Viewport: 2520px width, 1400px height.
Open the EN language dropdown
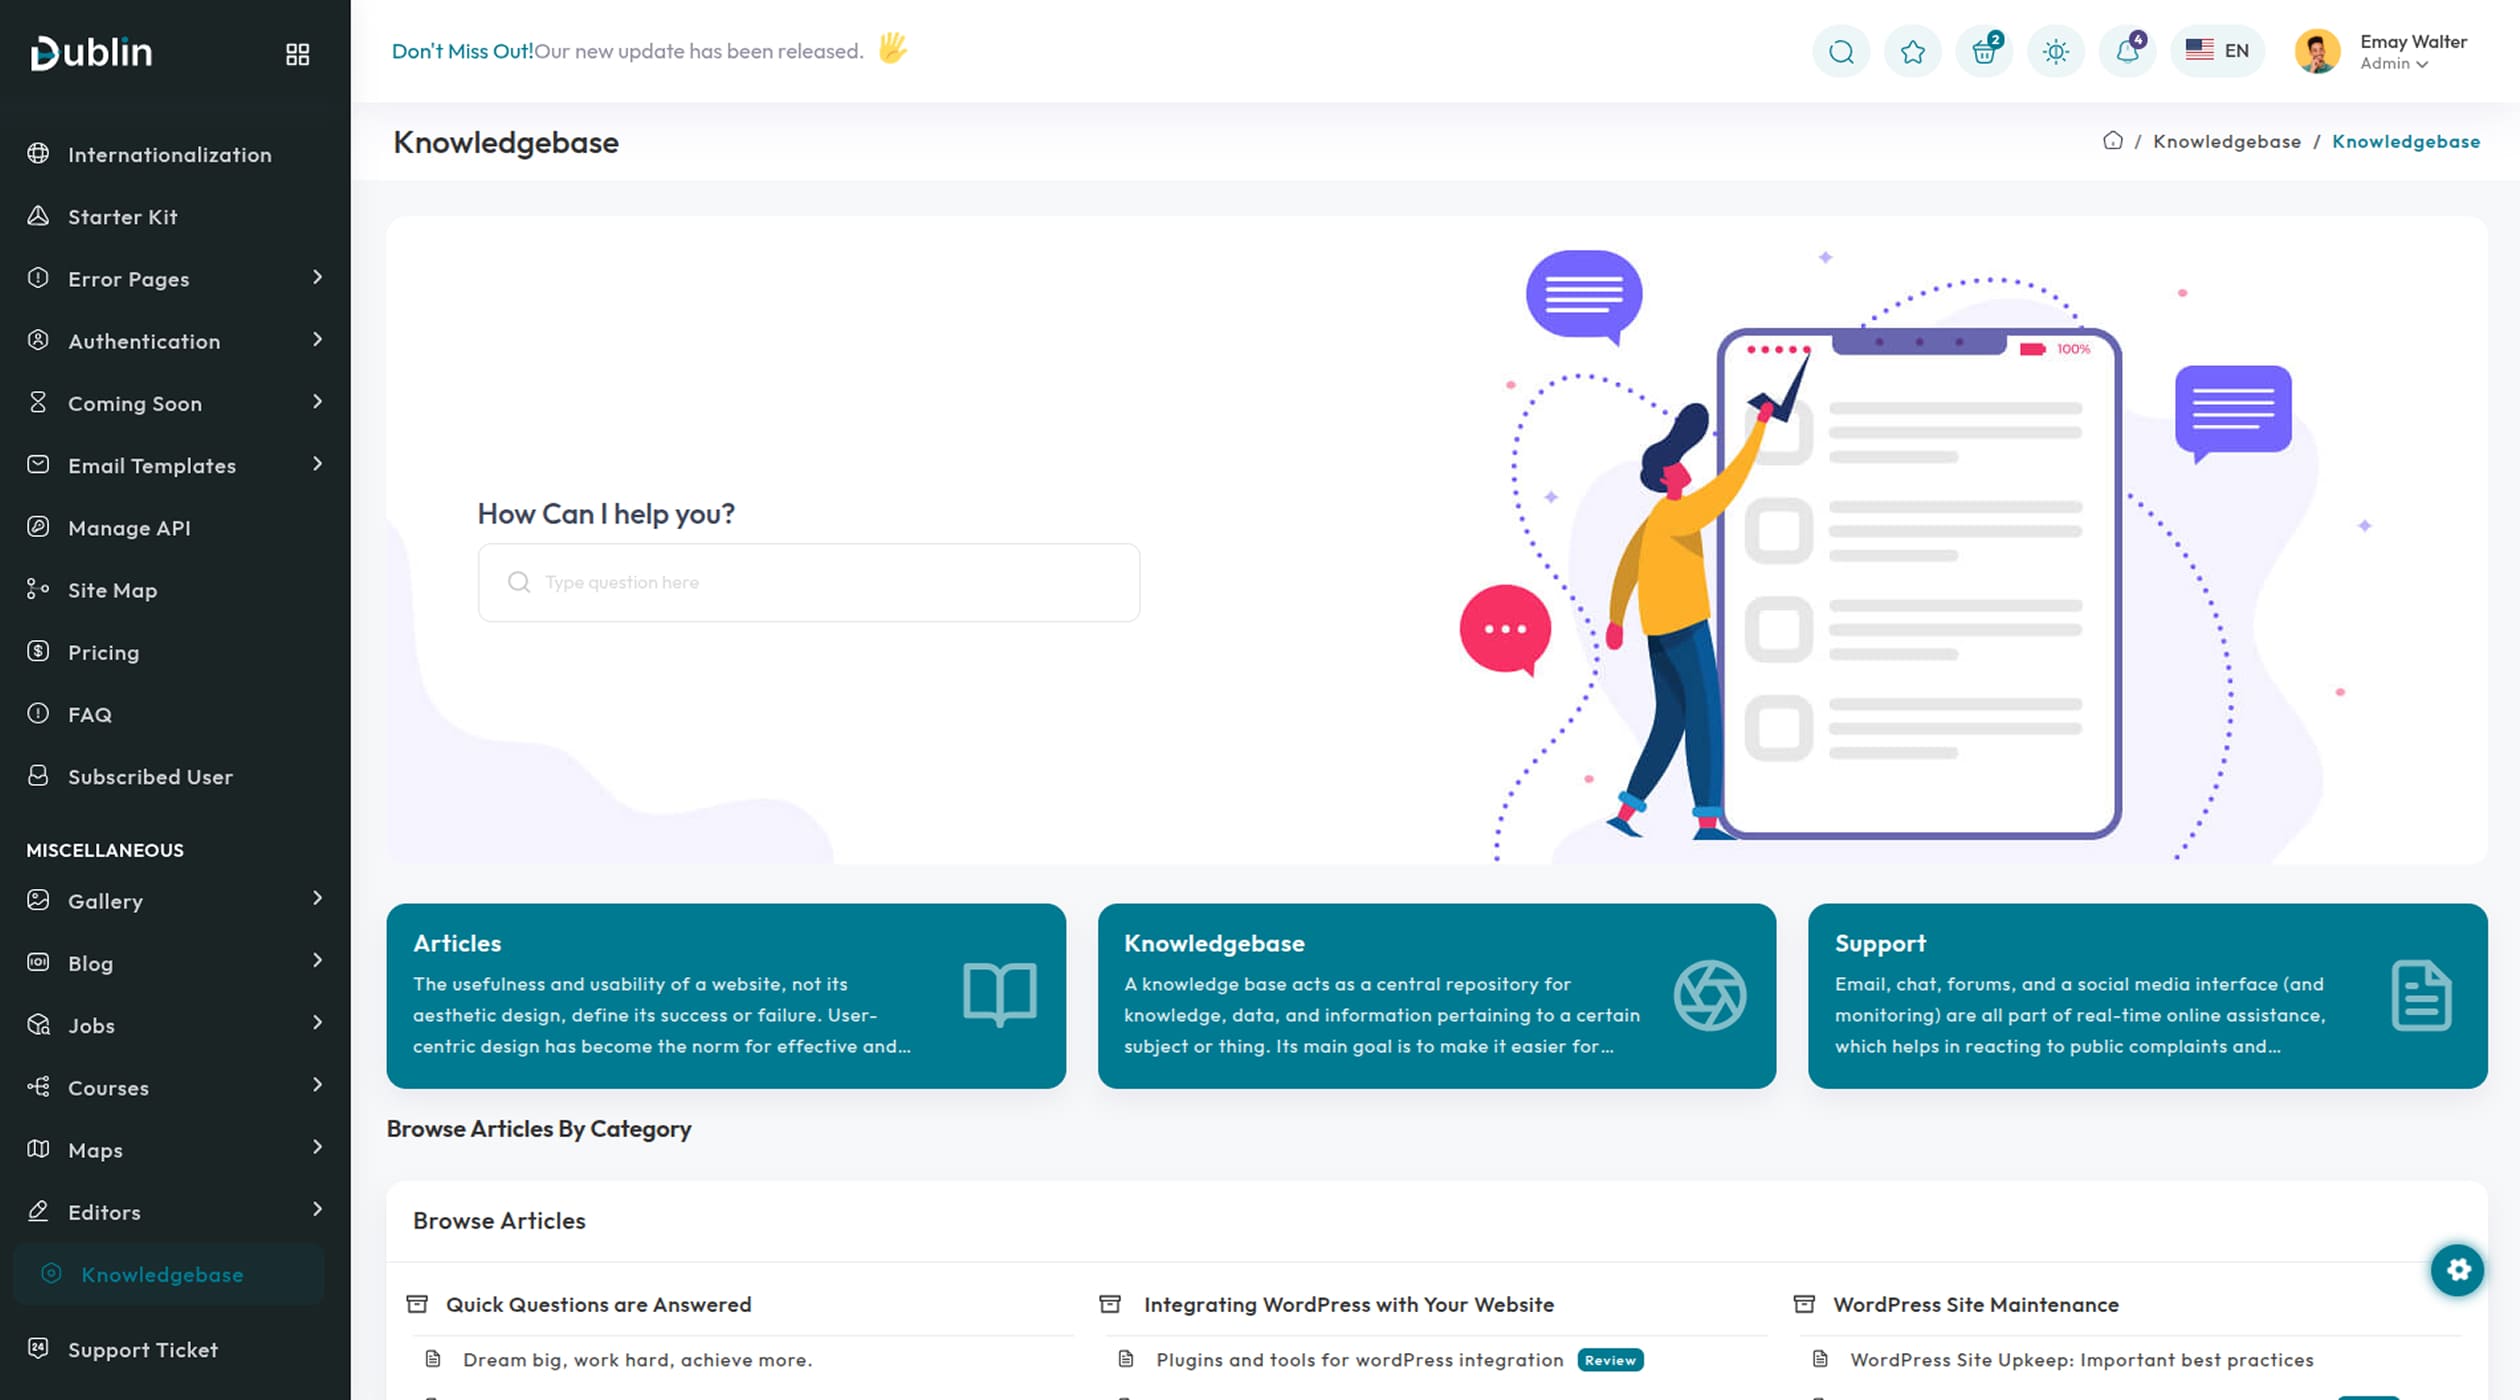click(2217, 51)
